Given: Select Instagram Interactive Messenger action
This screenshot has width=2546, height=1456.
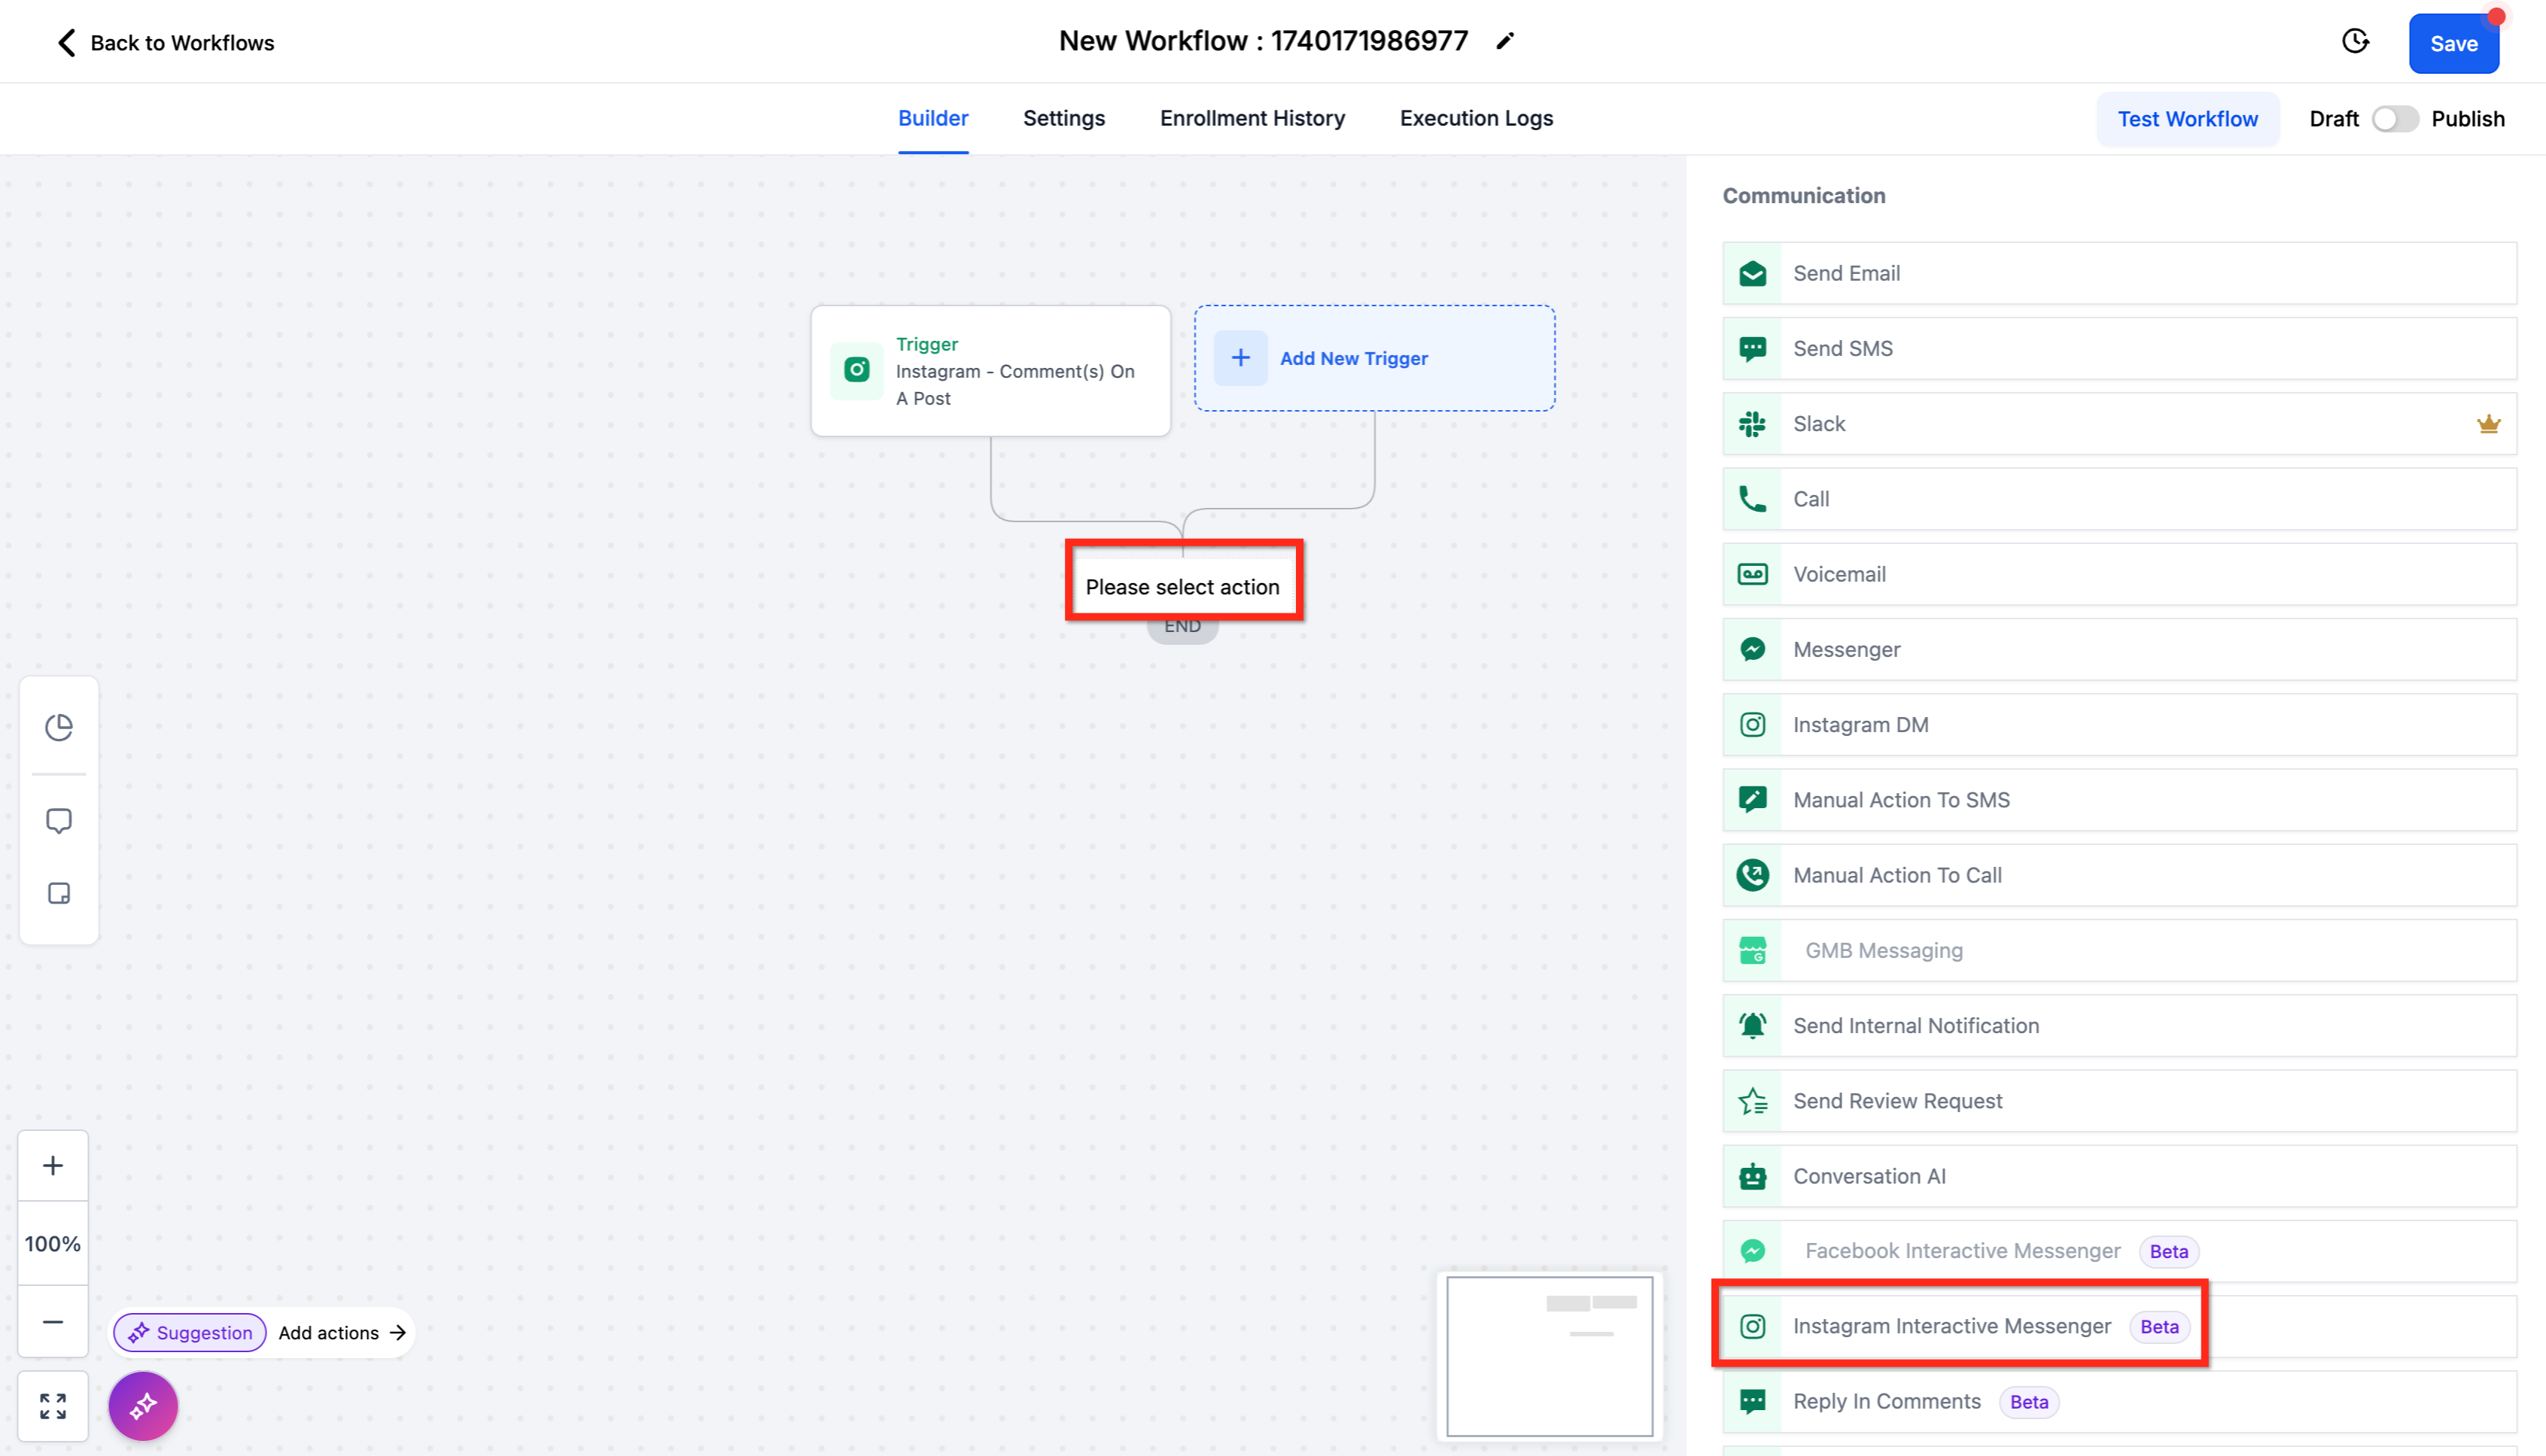Looking at the screenshot, I should click(1951, 1326).
